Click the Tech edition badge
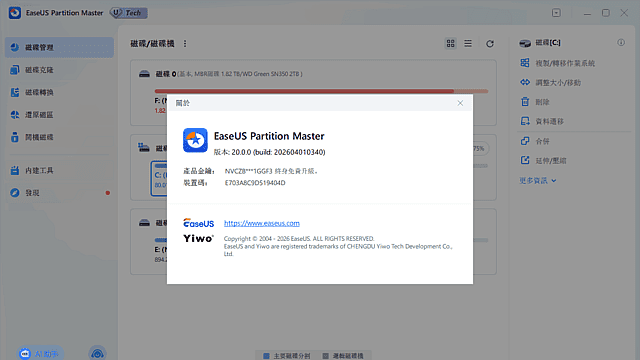640x360 pixels. (x=129, y=13)
